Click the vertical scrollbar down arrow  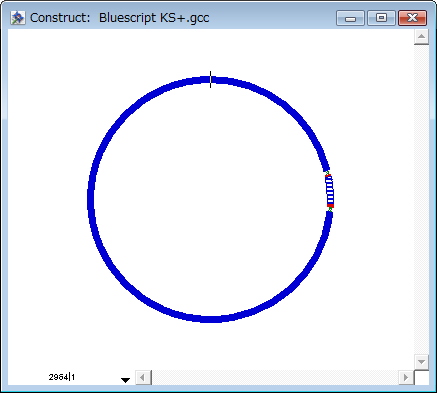421,362
